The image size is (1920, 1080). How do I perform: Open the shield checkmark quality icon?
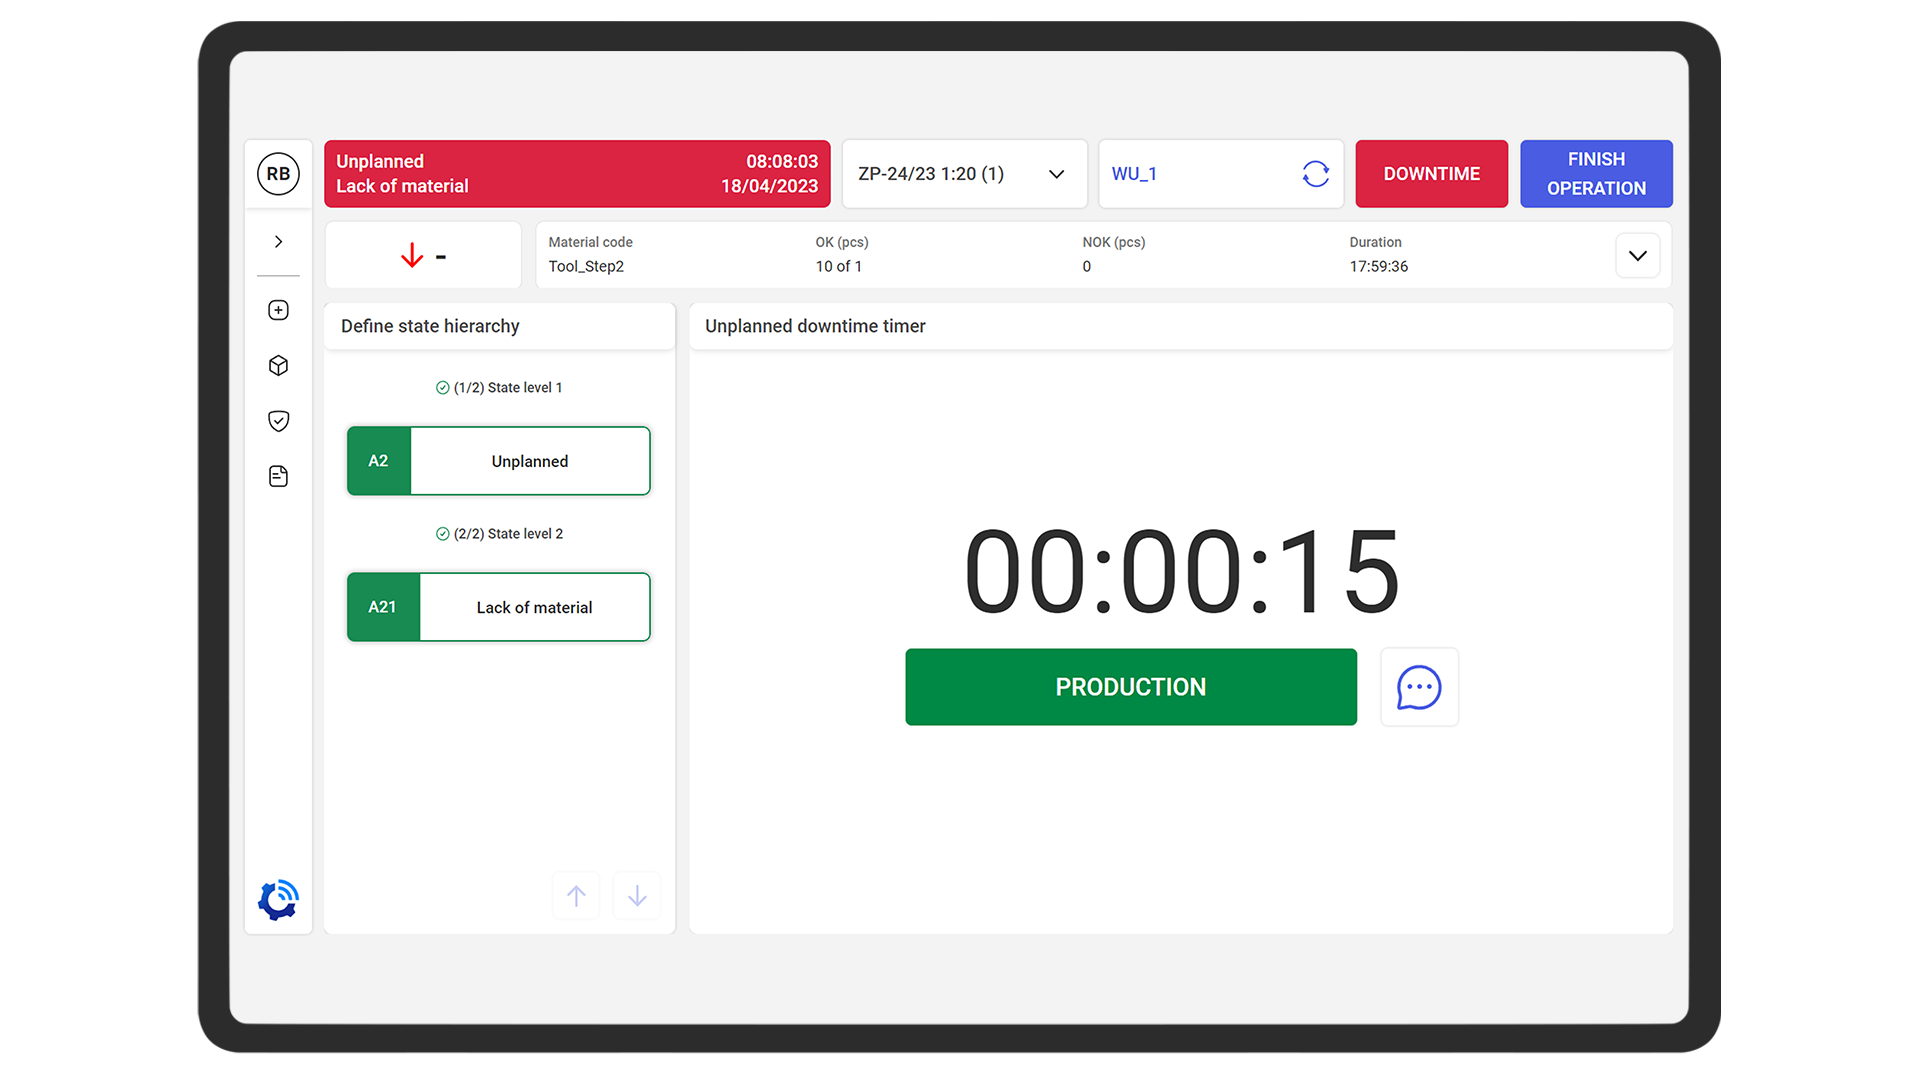pyautogui.click(x=278, y=421)
